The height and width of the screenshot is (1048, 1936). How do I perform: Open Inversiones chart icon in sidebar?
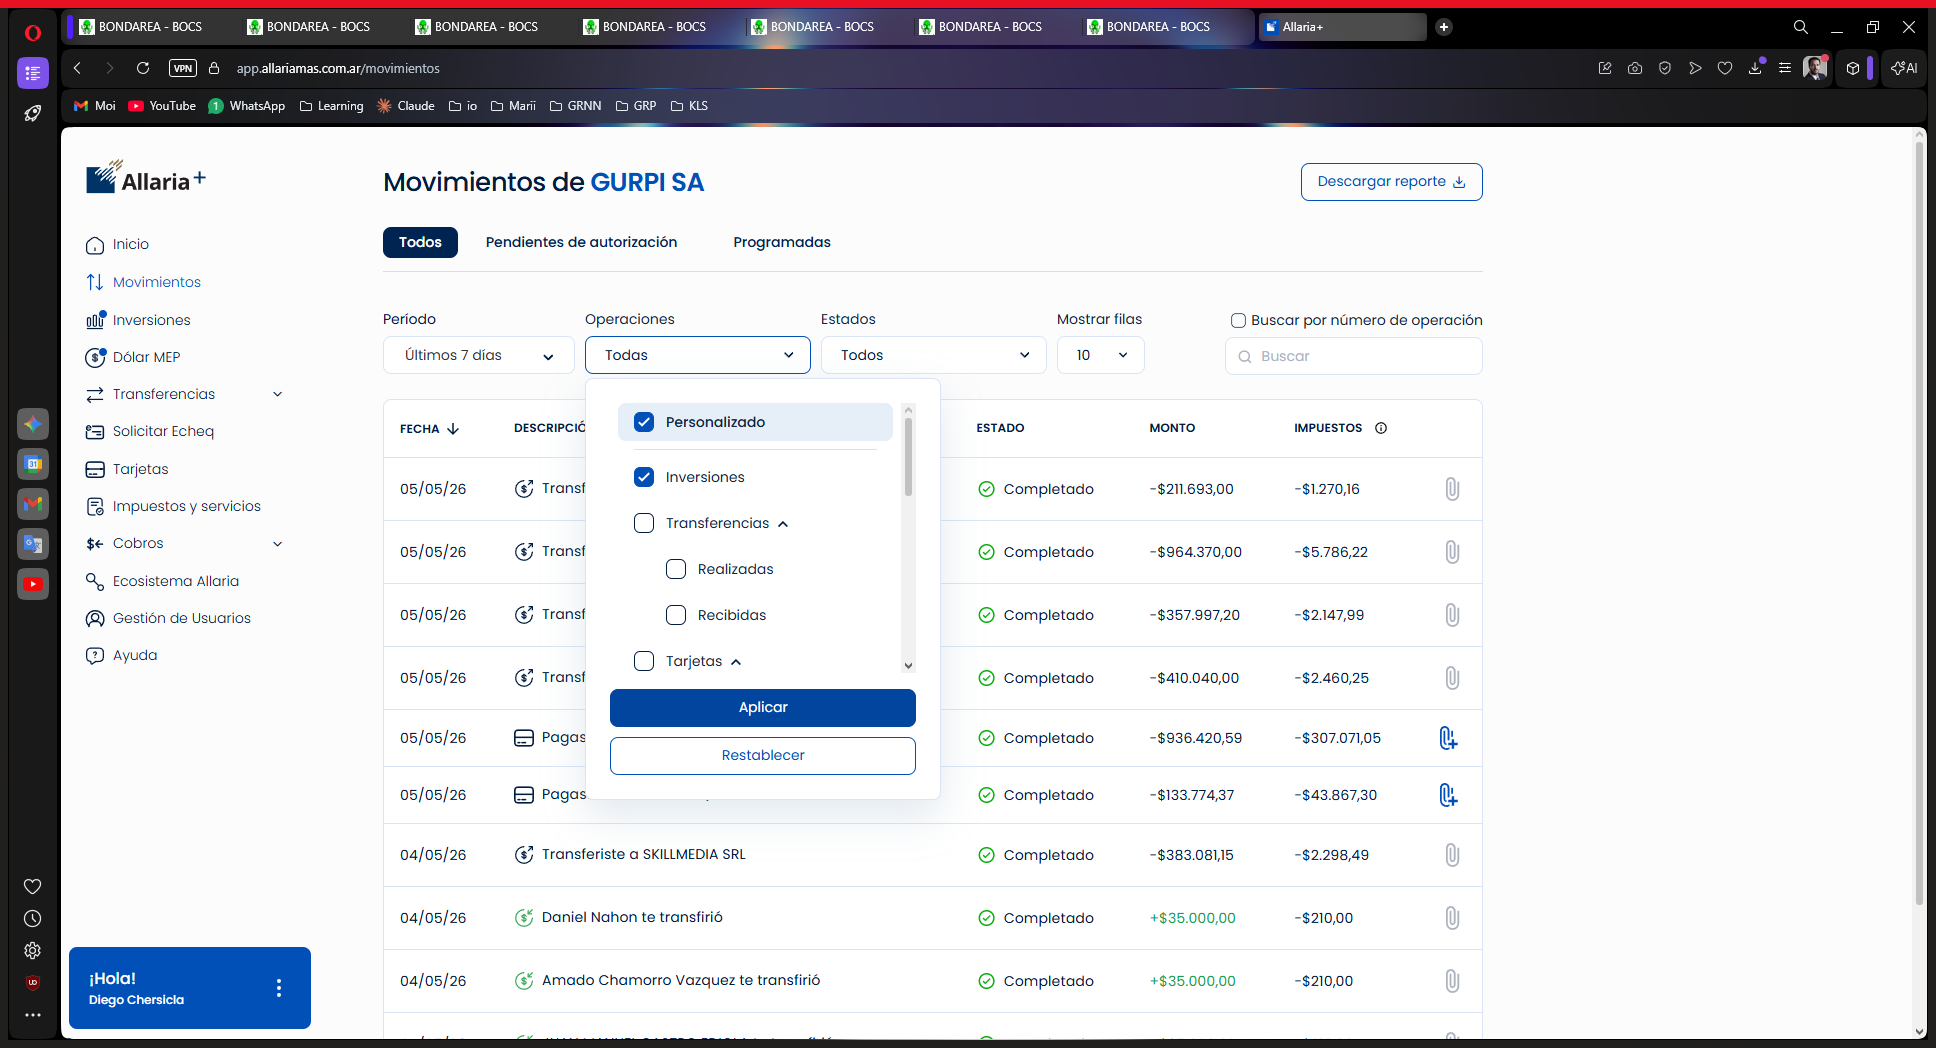95,320
